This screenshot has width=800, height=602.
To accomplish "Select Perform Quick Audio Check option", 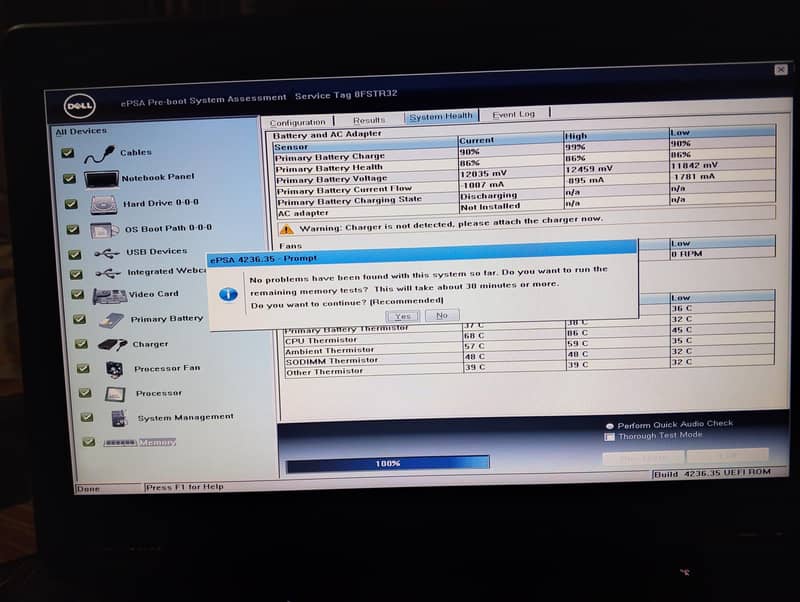I will pyautogui.click(x=609, y=426).
